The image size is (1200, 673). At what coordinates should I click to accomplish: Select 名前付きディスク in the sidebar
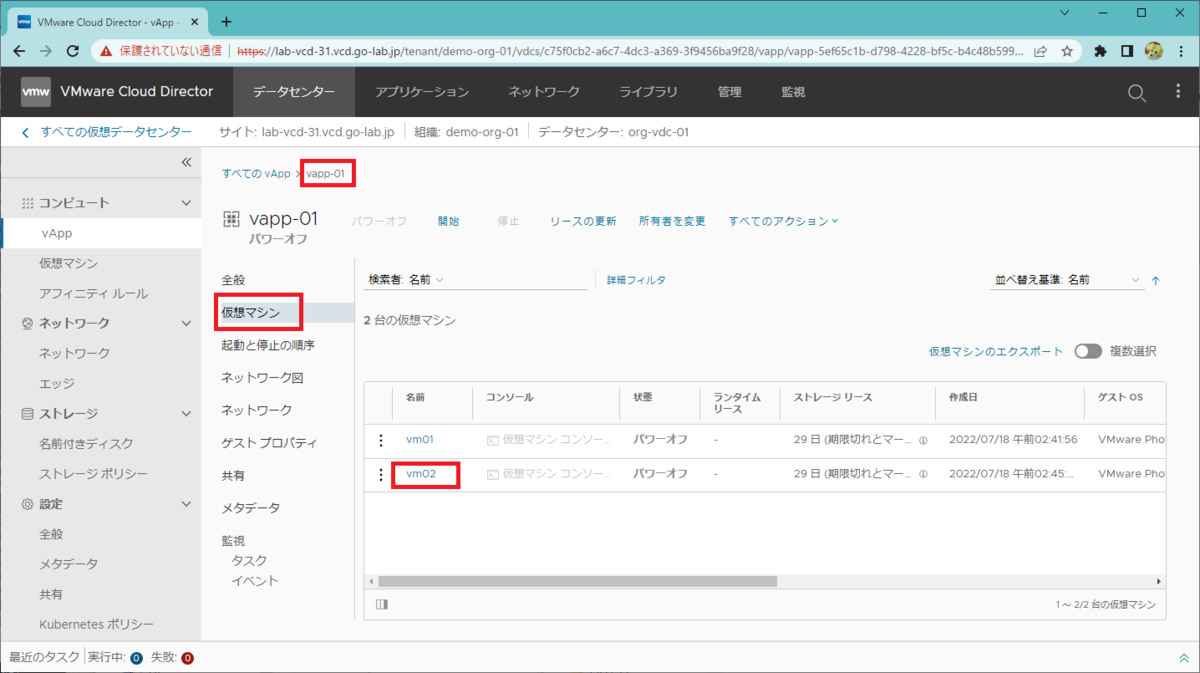(86, 443)
